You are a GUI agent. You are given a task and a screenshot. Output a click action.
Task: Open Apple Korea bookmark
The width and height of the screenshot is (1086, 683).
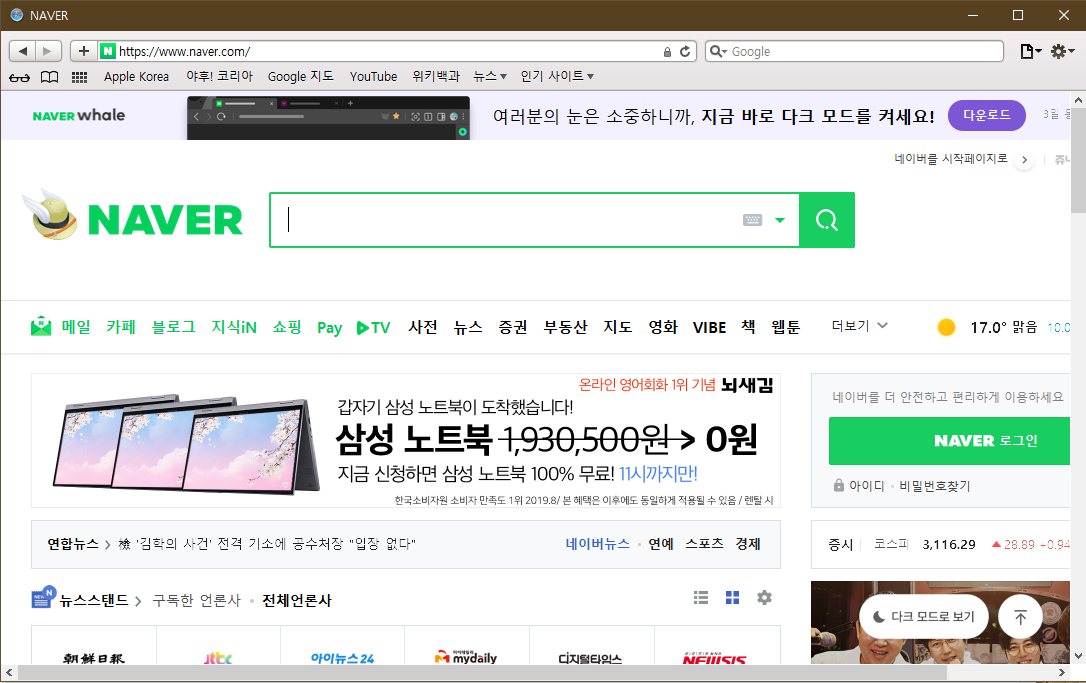(136, 76)
